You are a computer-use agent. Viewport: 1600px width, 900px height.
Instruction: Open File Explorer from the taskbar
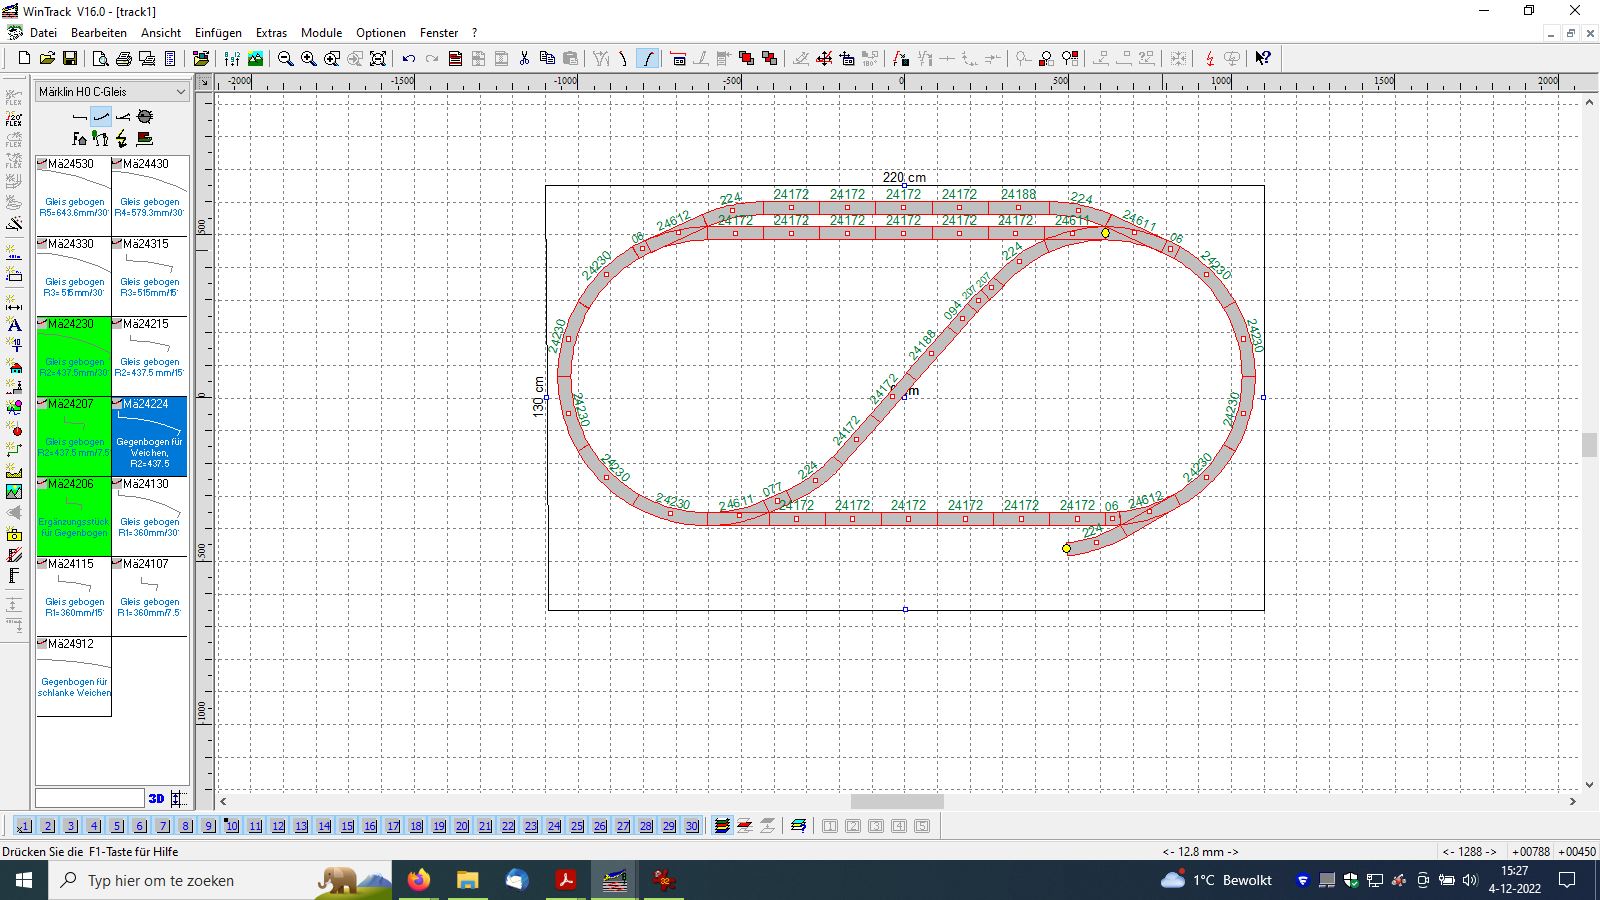[467, 880]
